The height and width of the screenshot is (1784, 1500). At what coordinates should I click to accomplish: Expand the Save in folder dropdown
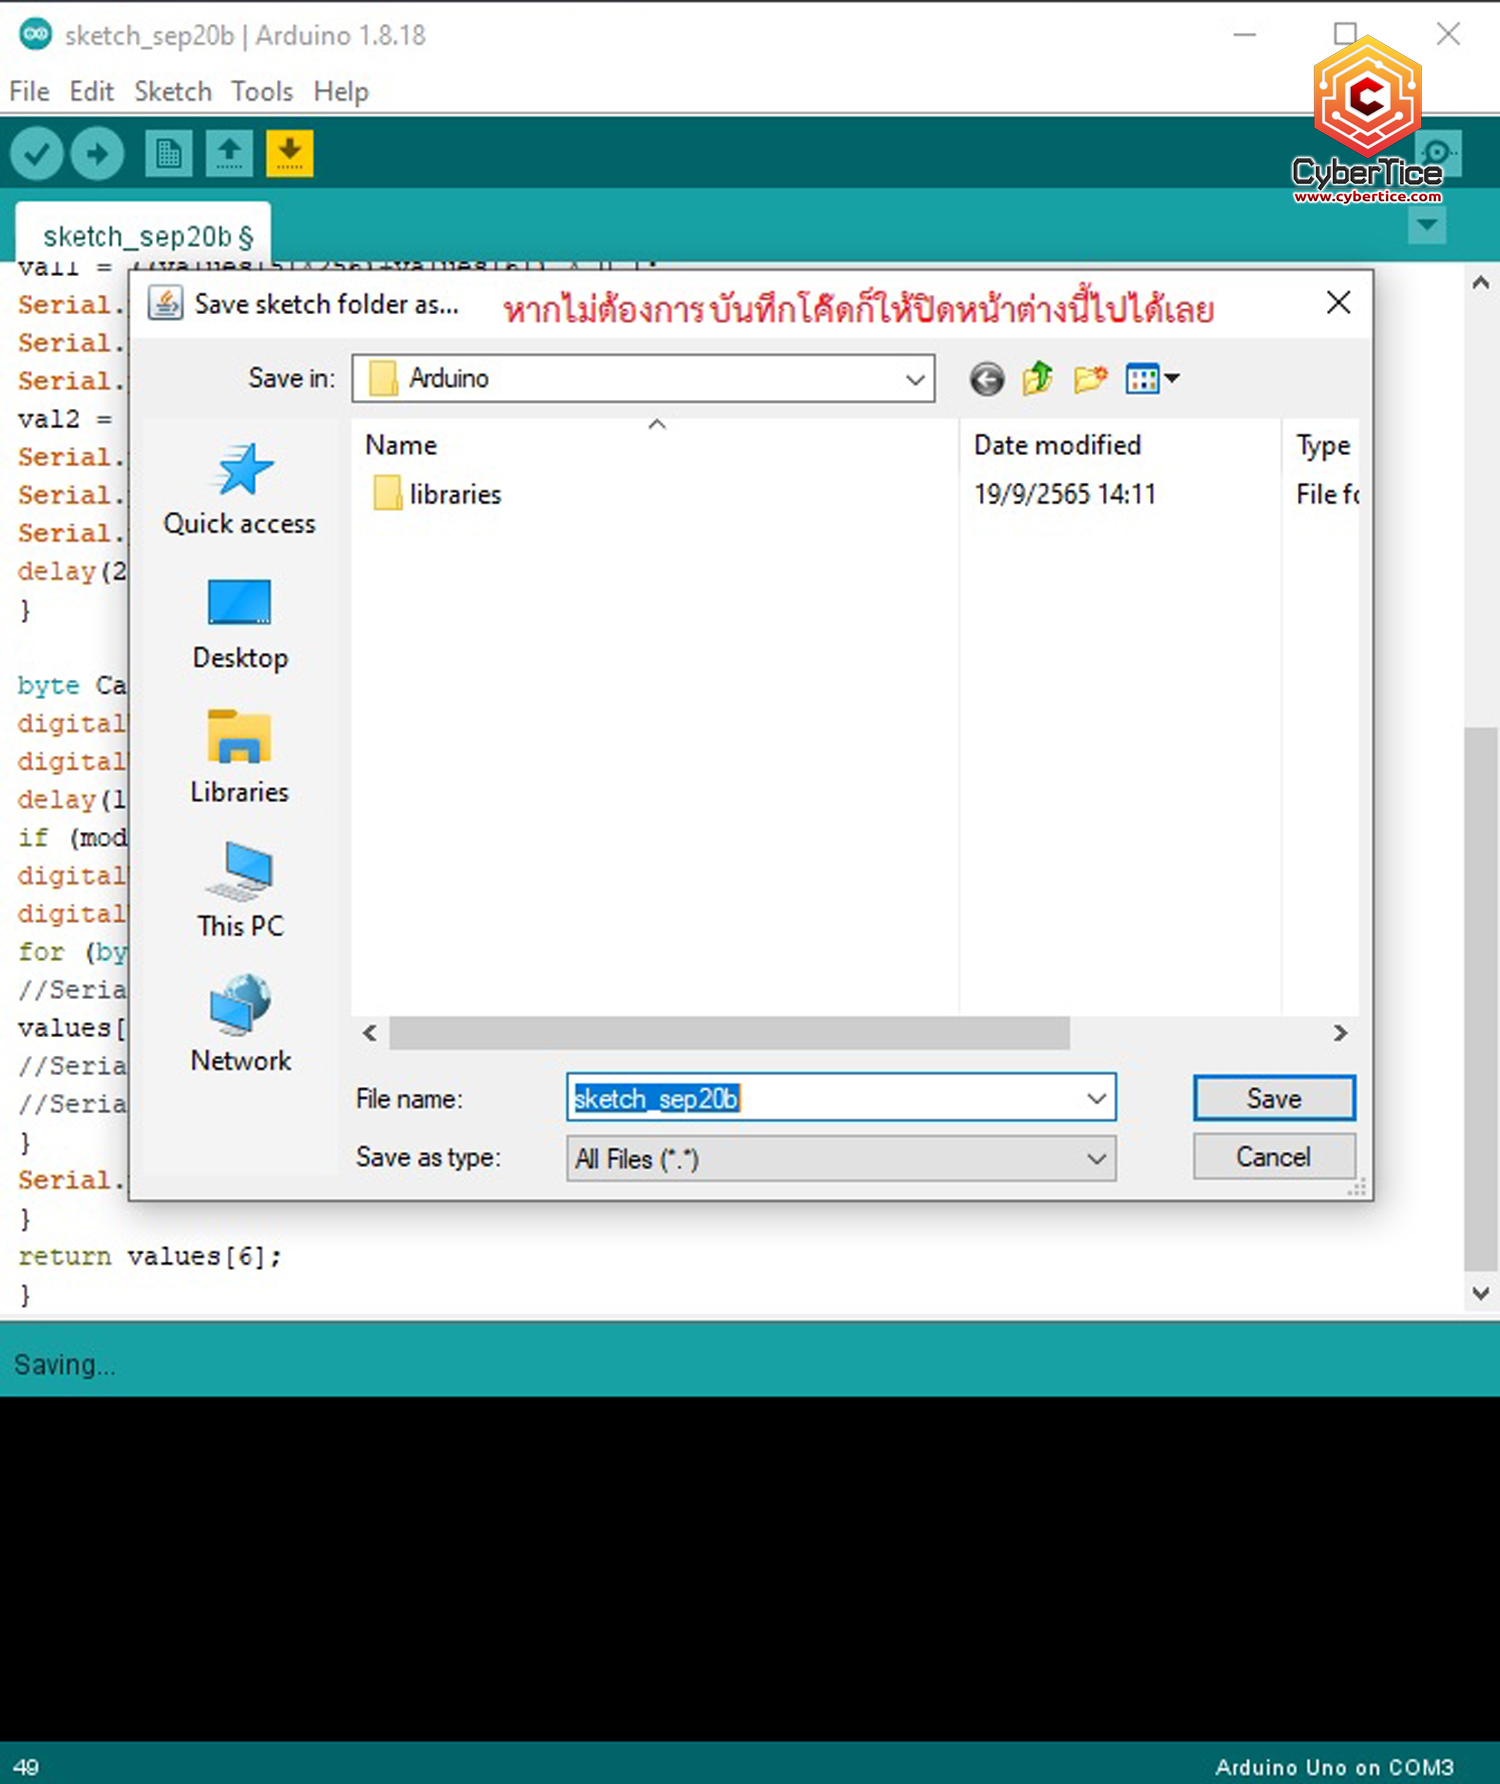point(914,379)
